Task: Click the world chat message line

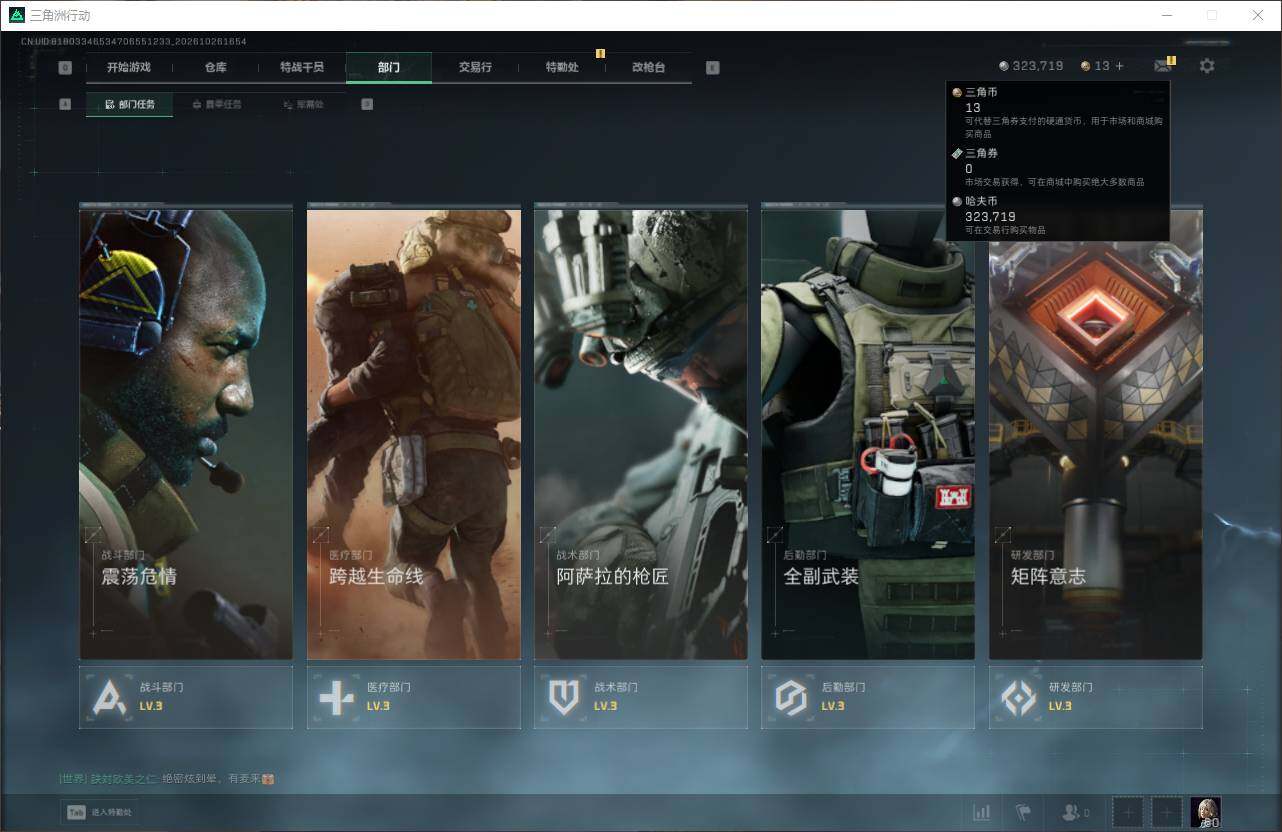Action: click(x=167, y=778)
